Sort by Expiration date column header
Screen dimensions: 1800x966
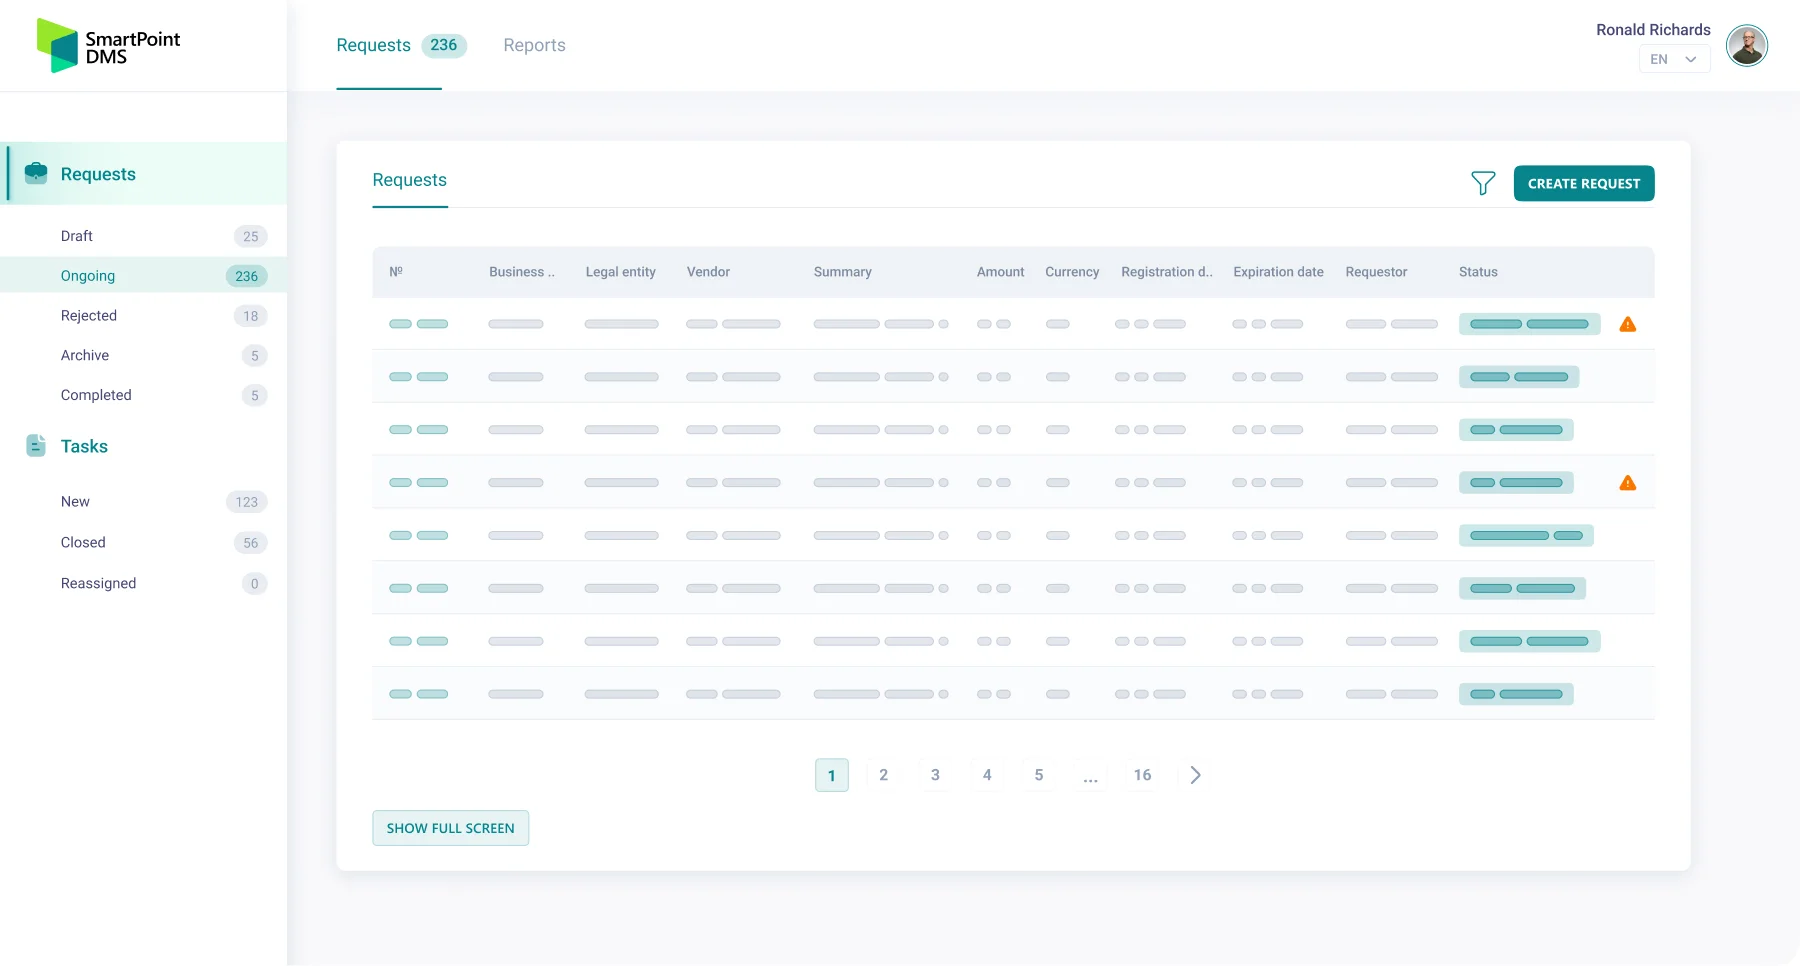tap(1278, 272)
